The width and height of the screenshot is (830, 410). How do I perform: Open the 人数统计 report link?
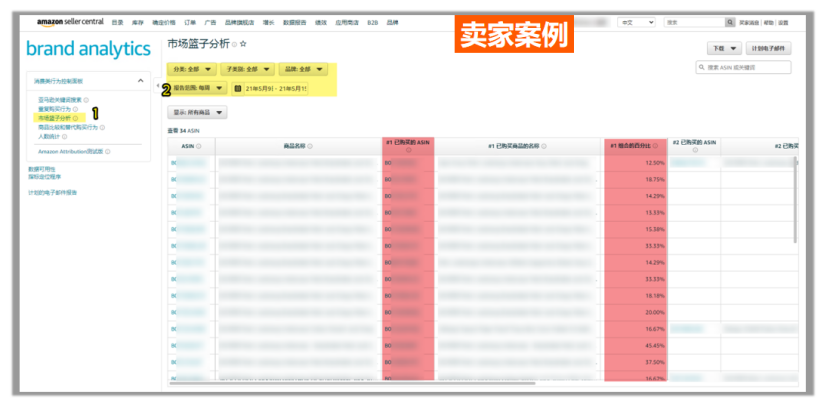point(49,136)
